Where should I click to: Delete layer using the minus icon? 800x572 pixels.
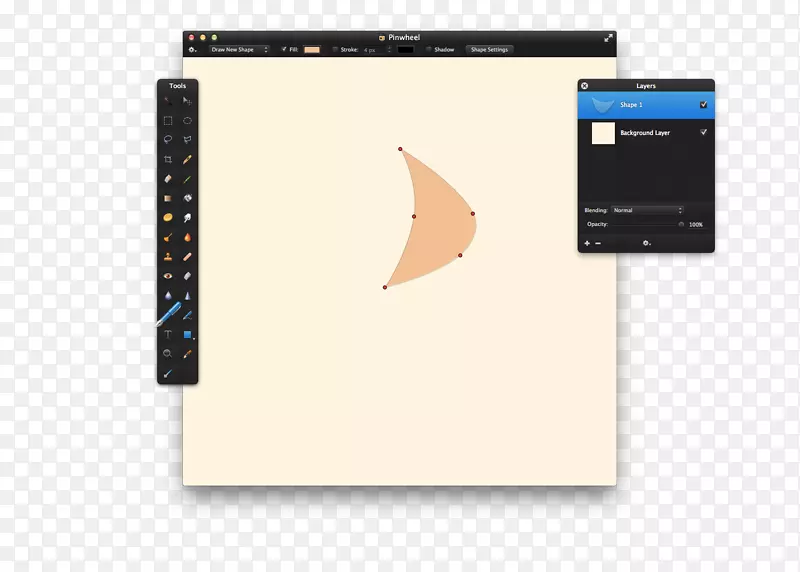(x=598, y=243)
